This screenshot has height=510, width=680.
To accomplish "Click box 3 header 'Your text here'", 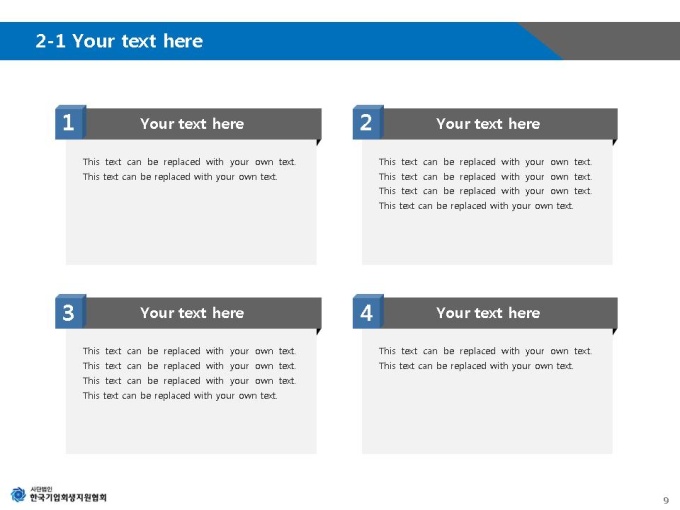I will 192,313.
